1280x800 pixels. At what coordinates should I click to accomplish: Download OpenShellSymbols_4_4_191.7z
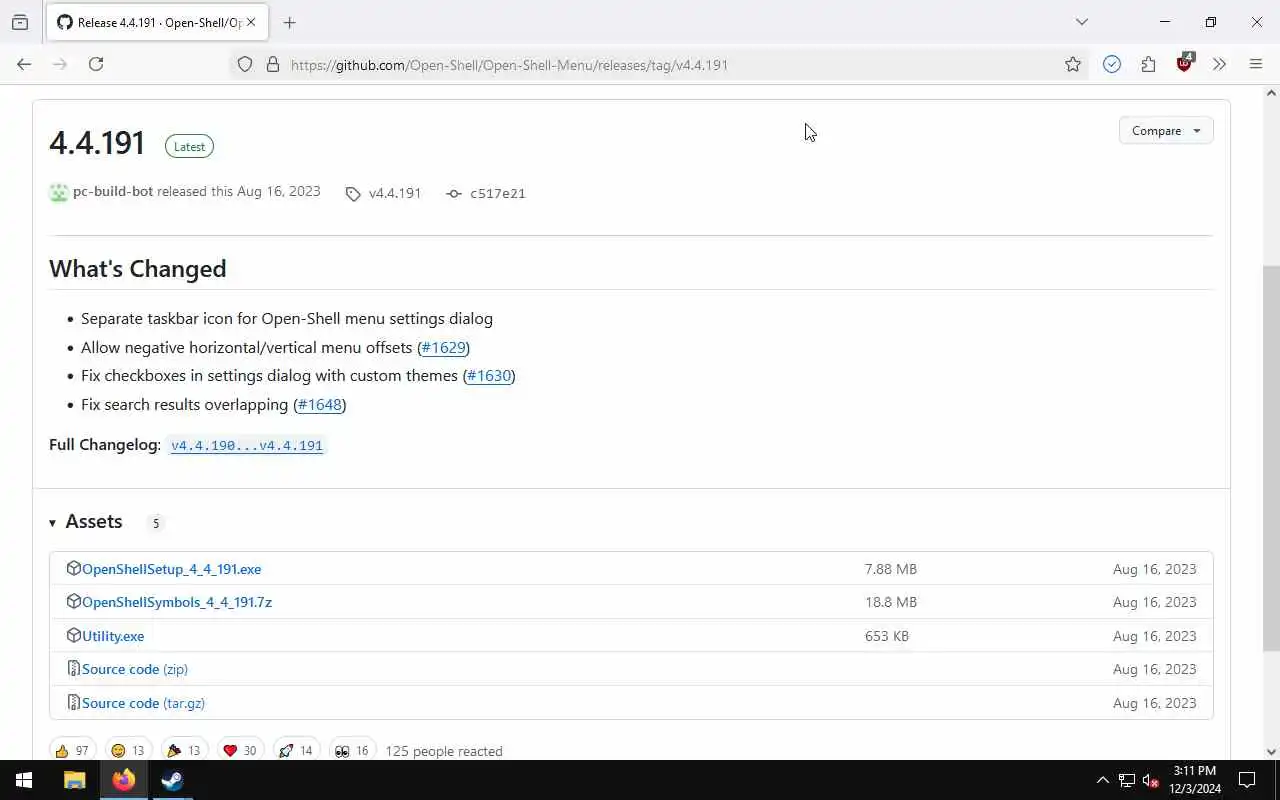coord(177,602)
